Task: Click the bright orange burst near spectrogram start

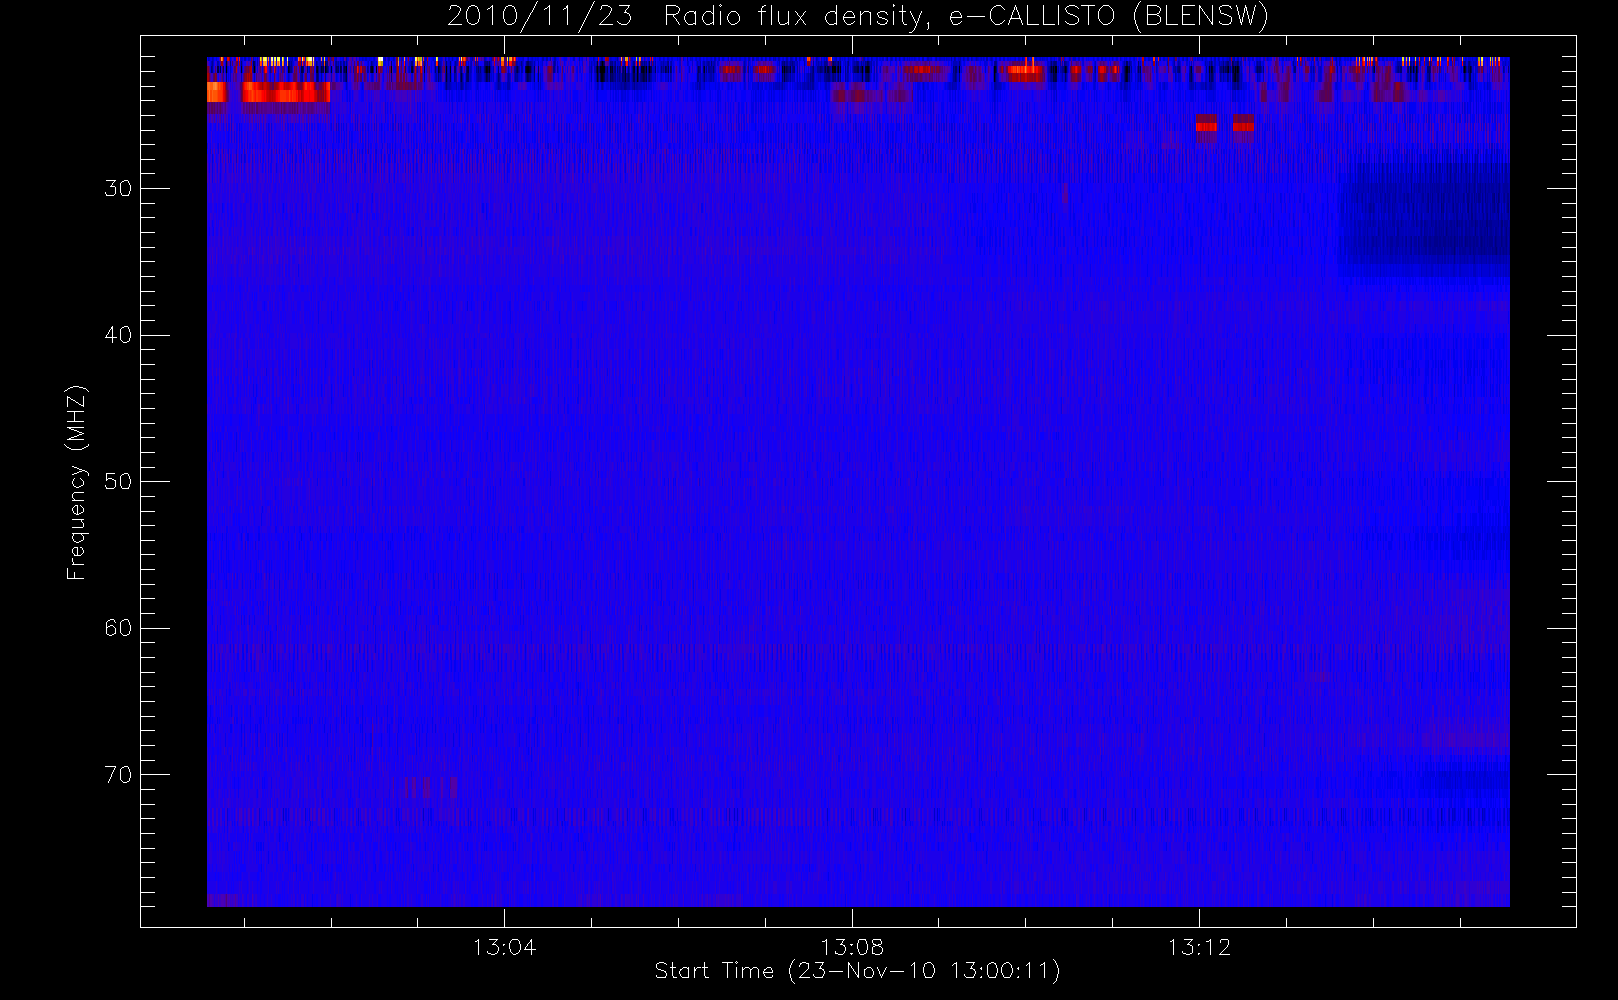Action: (x=268, y=92)
